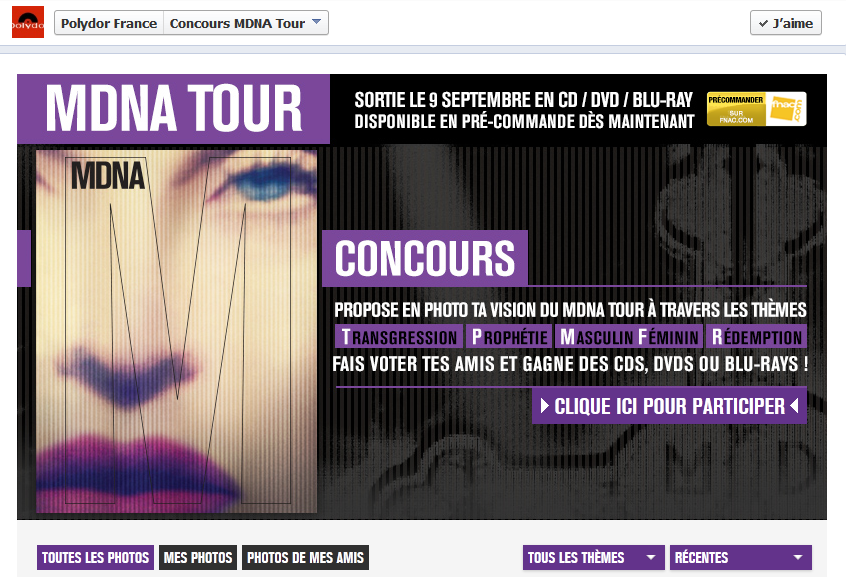Select the Rédemption theme tag
Screen dimensions: 846x577
756,337
